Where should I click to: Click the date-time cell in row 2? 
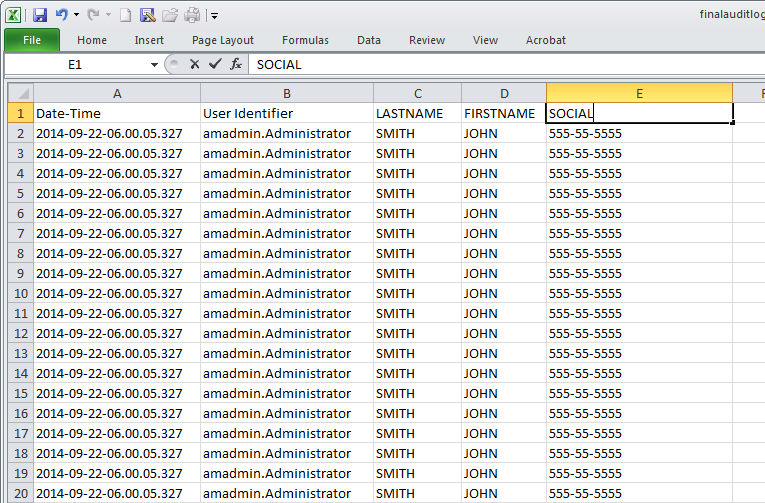point(117,133)
